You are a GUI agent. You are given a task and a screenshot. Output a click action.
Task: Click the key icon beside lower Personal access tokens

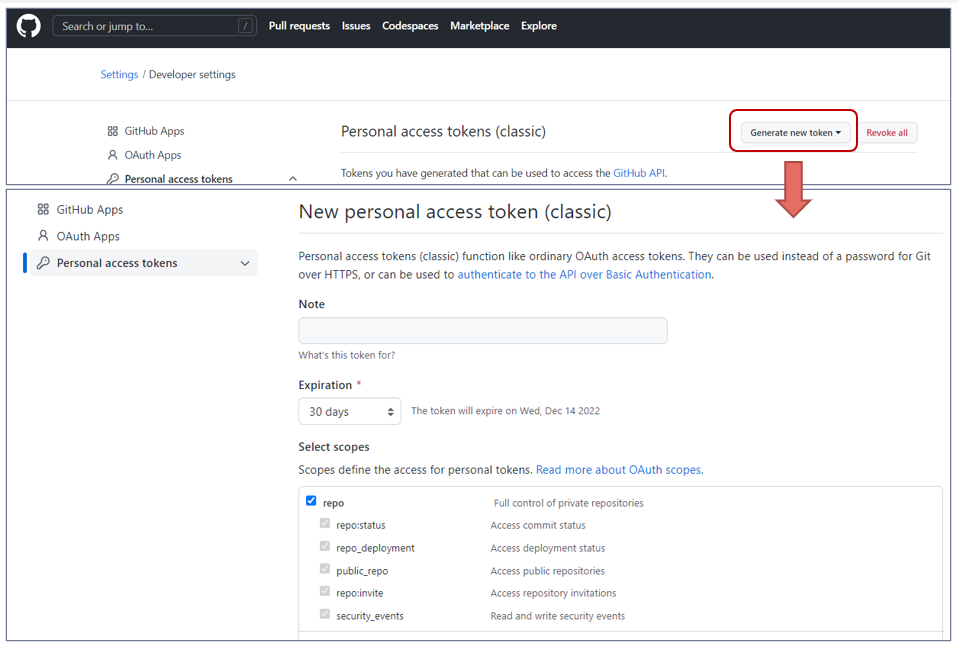click(43, 262)
